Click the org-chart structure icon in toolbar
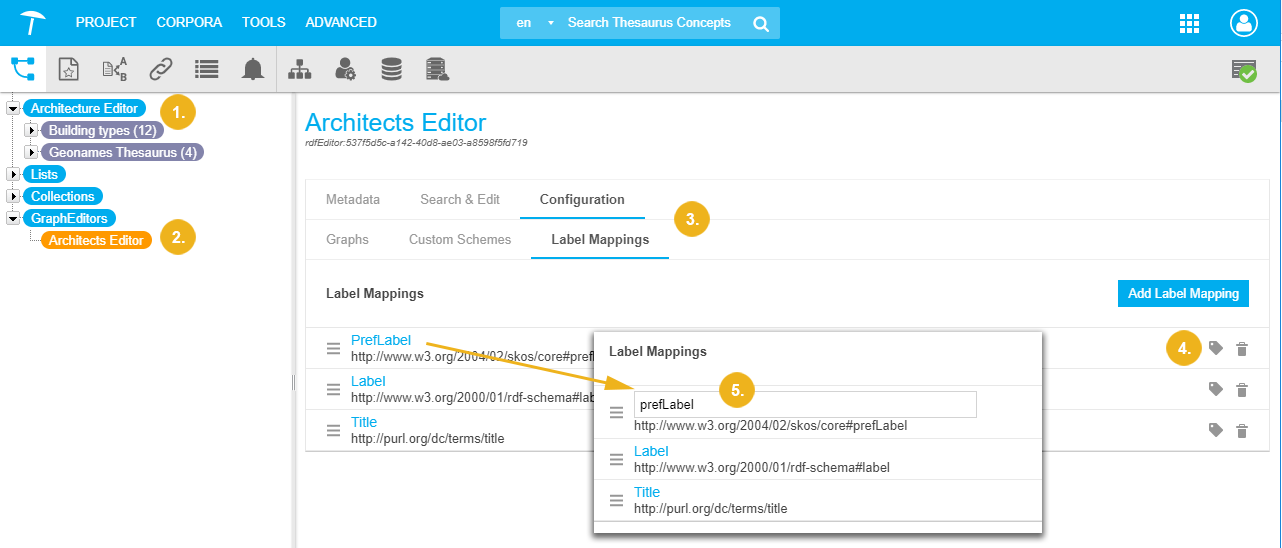 click(299, 69)
